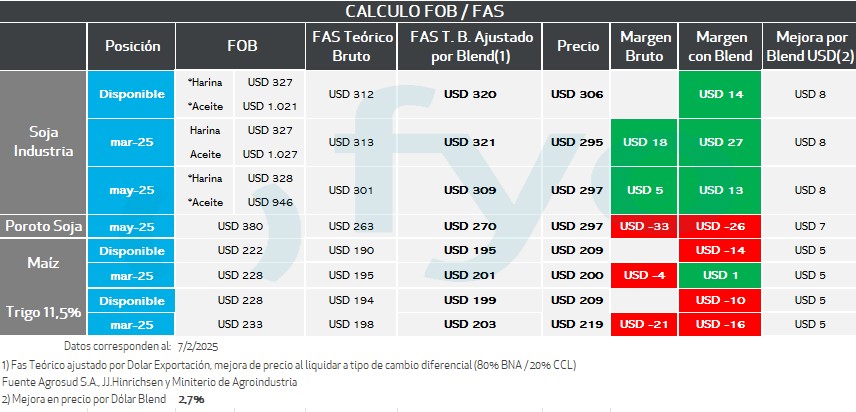This screenshot has height=412, width=856.
Task: Click the USD 219 Precio value
Action: (577, 324)
